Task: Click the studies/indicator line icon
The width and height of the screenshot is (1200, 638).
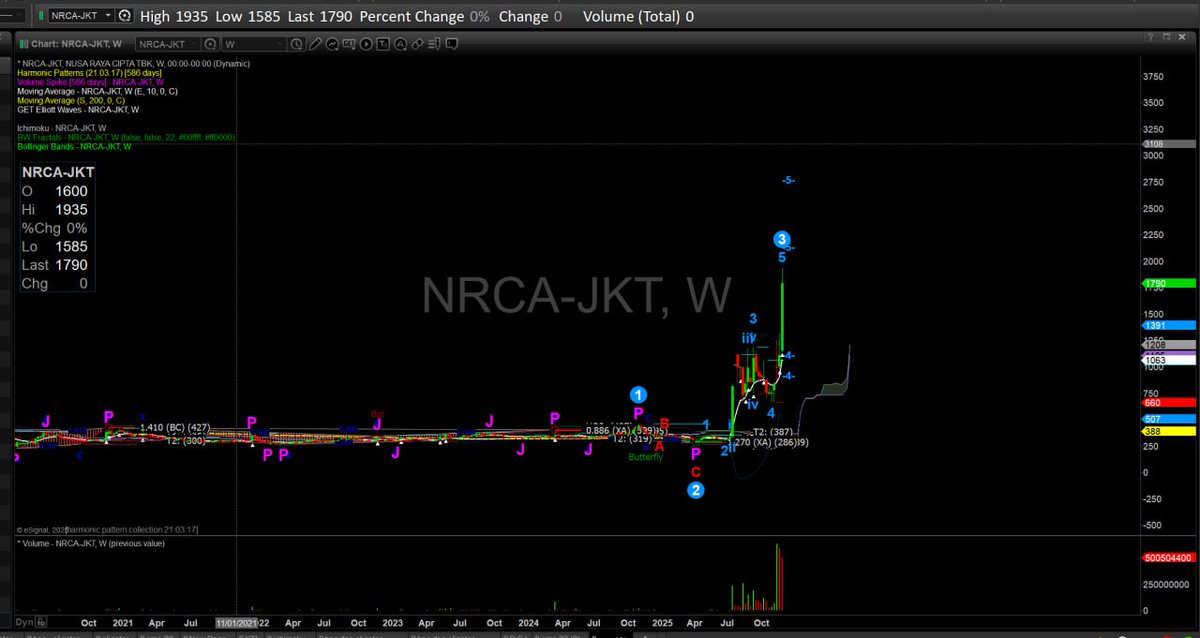Action: pos(332,44)
